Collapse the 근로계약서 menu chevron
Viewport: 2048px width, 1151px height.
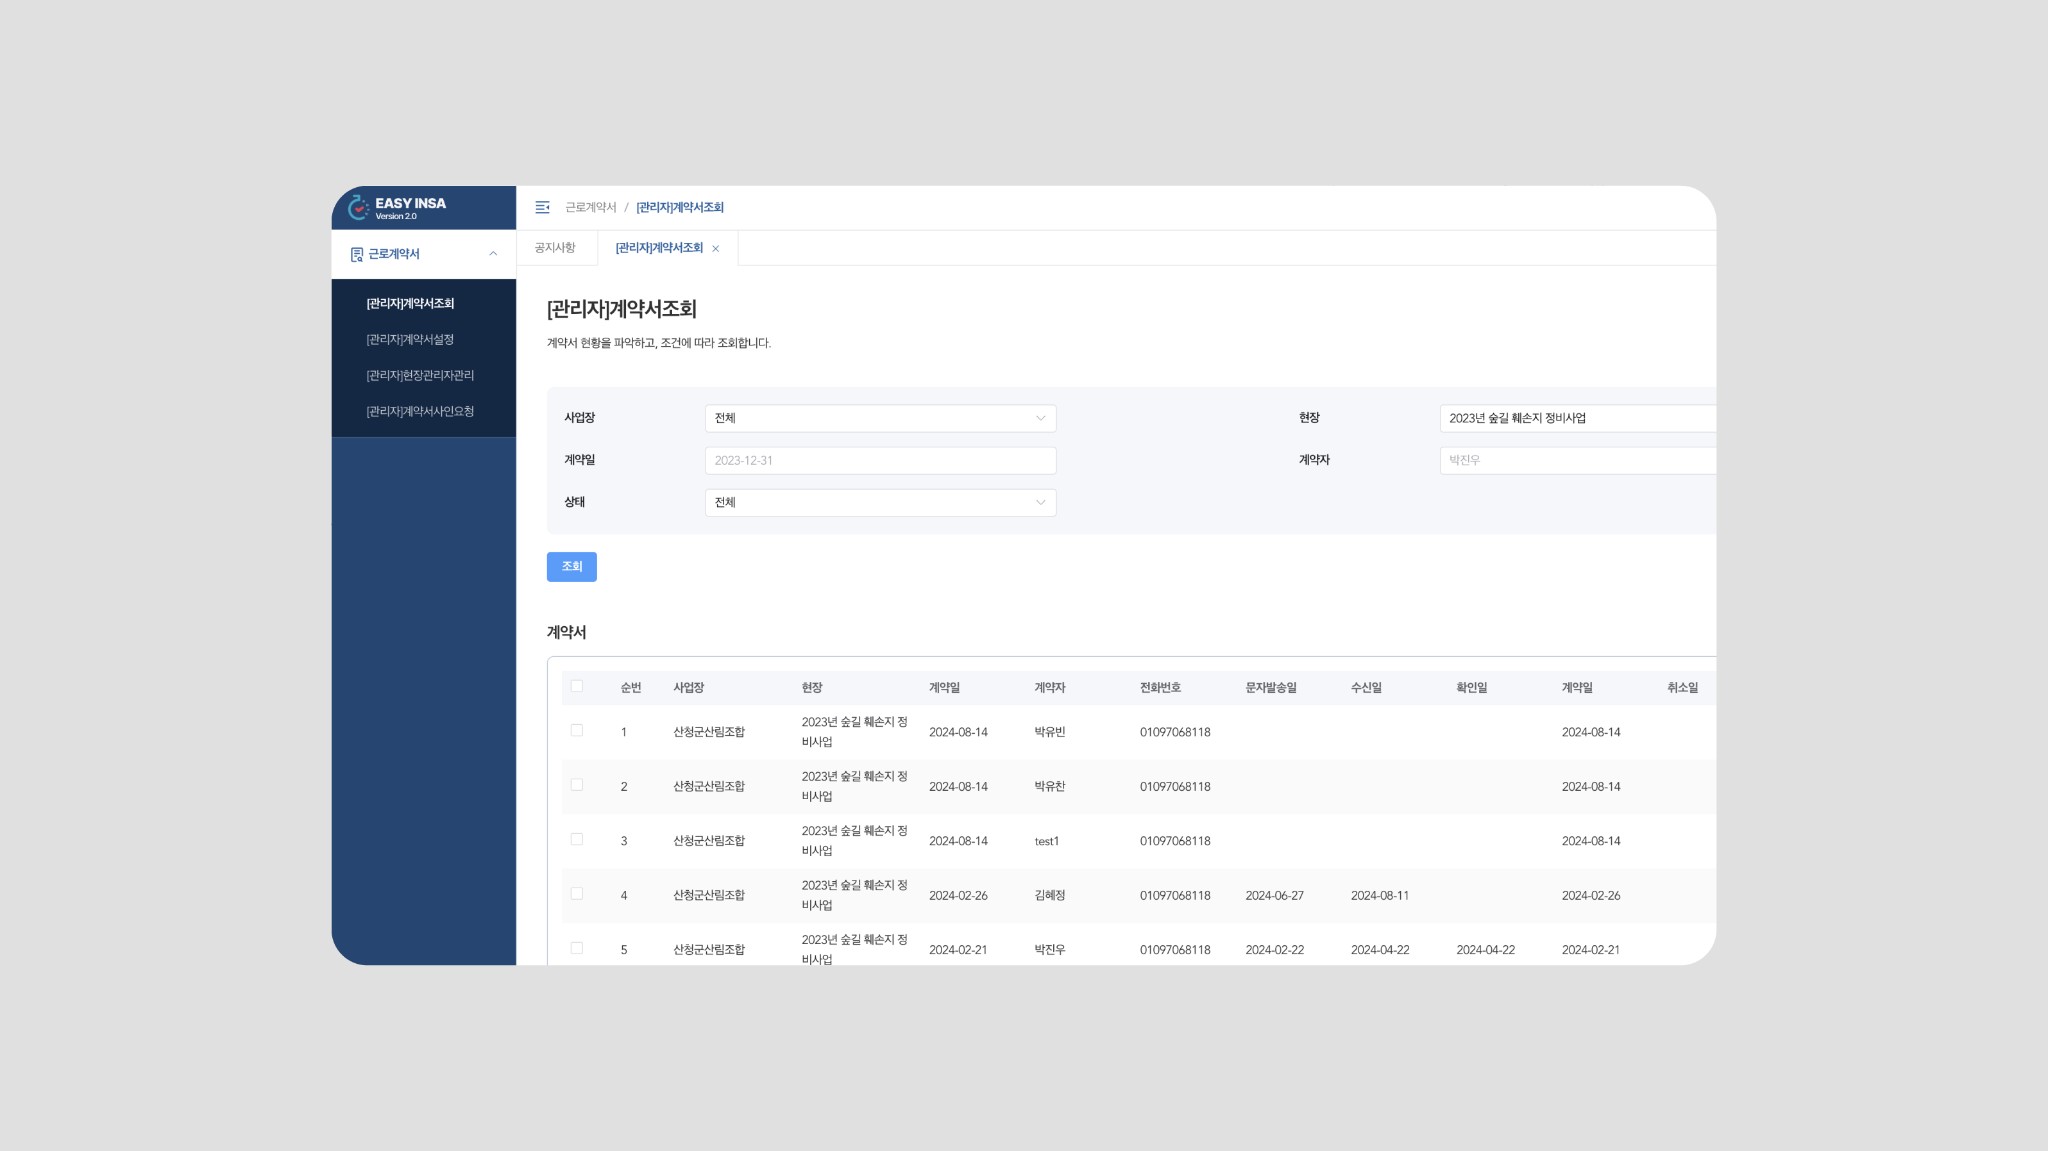(493, 254)
